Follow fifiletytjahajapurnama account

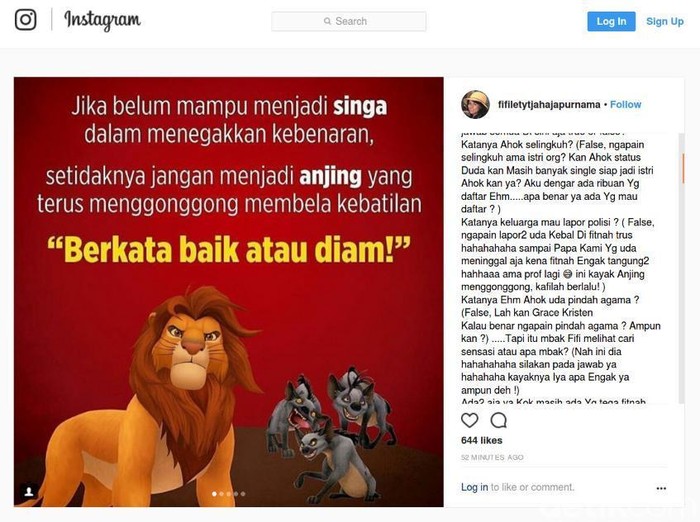[x=625, y=104]
